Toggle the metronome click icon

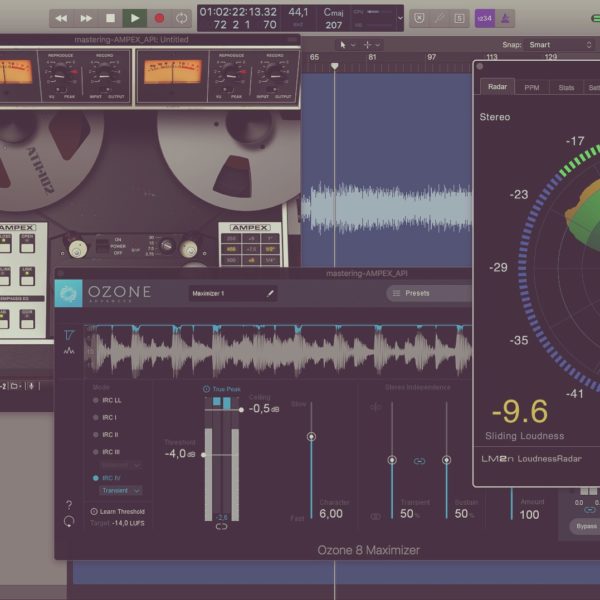coord(505,18)
